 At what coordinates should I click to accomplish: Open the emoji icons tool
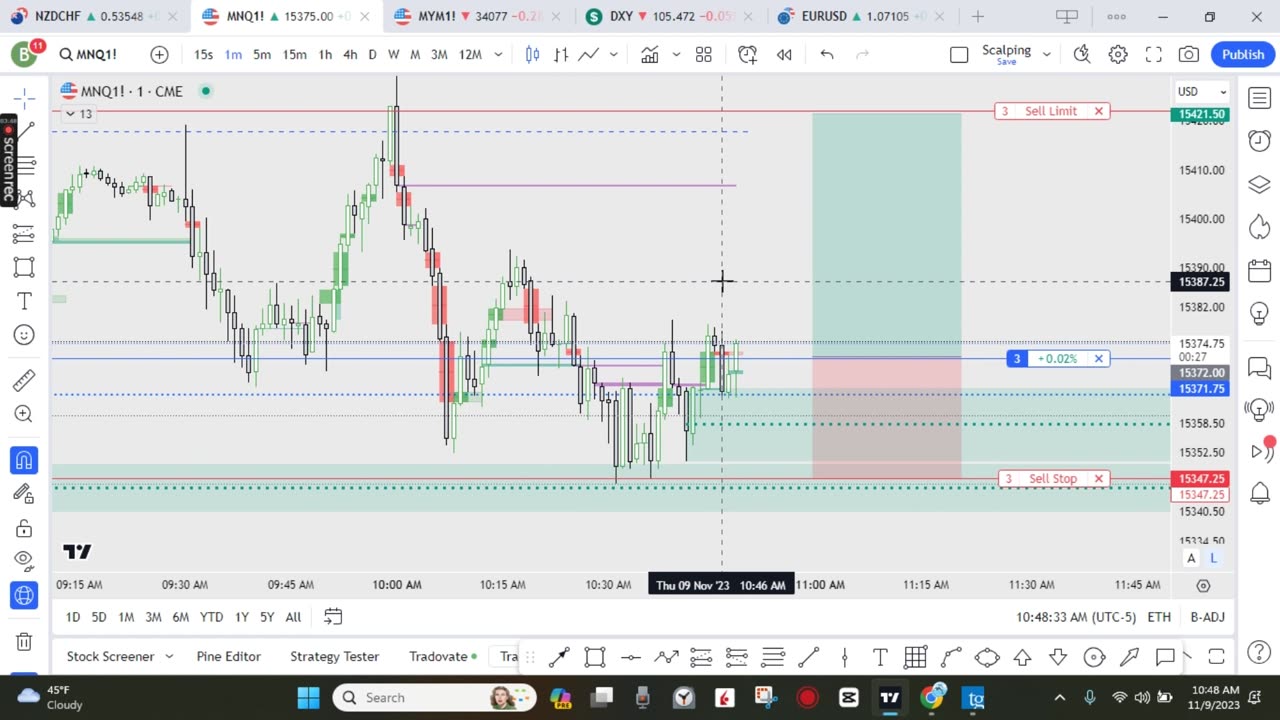pyautogui.click(x=25, y=335)
